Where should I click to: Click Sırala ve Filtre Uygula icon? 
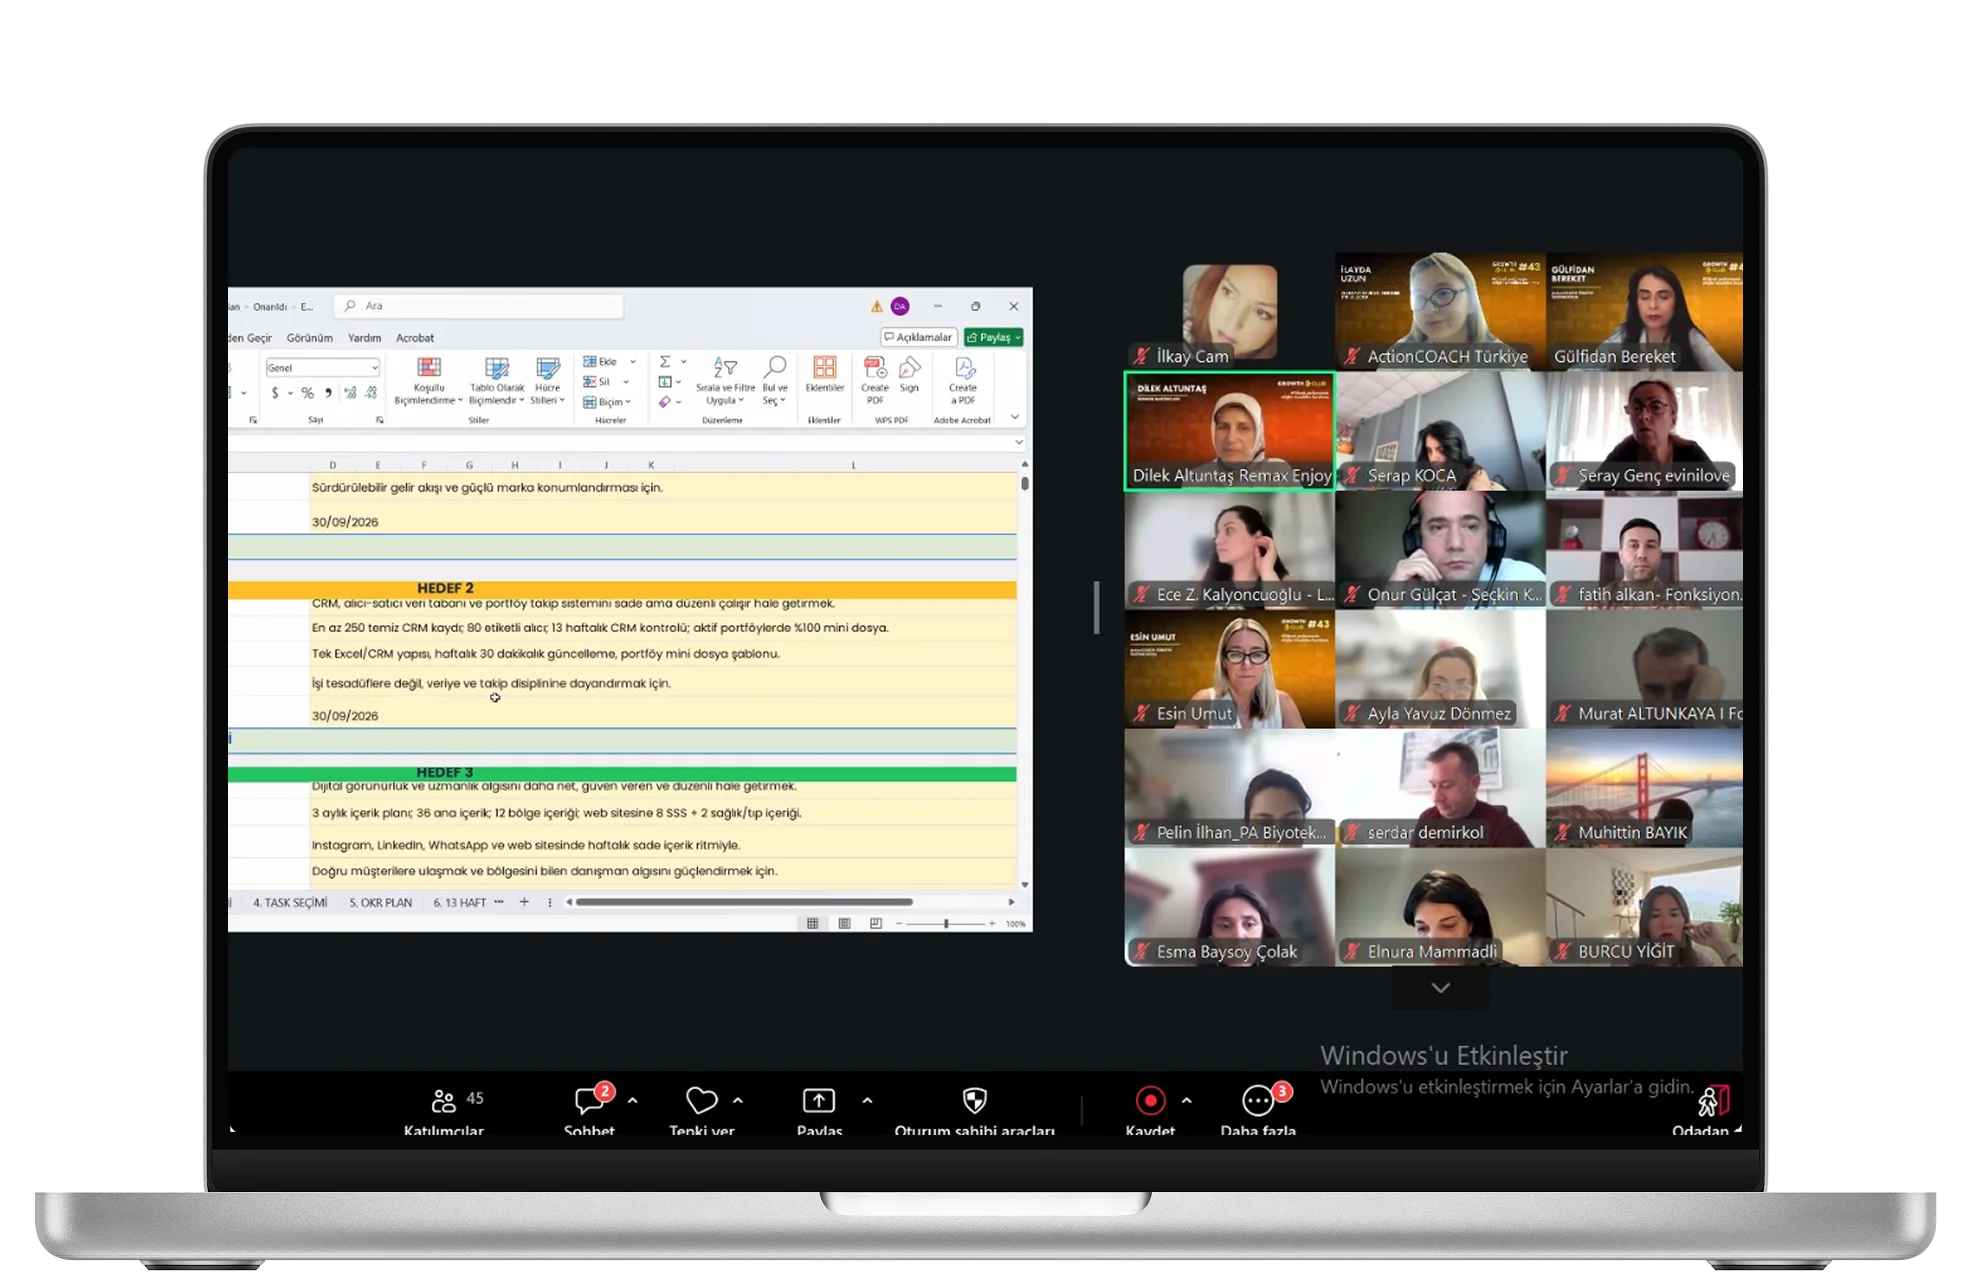tap(725, 381)
